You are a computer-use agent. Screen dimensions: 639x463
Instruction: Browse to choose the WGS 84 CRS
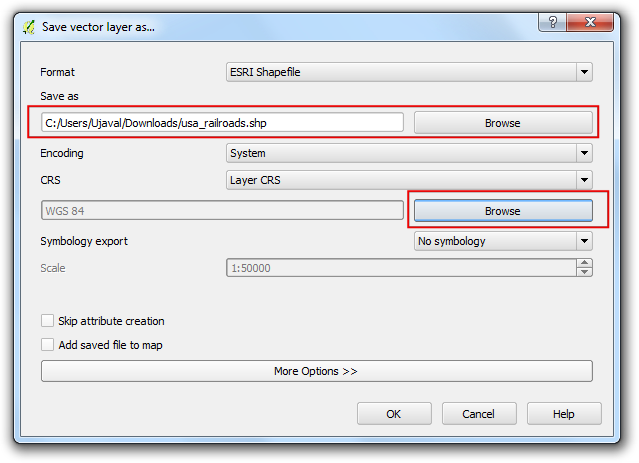pos(503,211)
